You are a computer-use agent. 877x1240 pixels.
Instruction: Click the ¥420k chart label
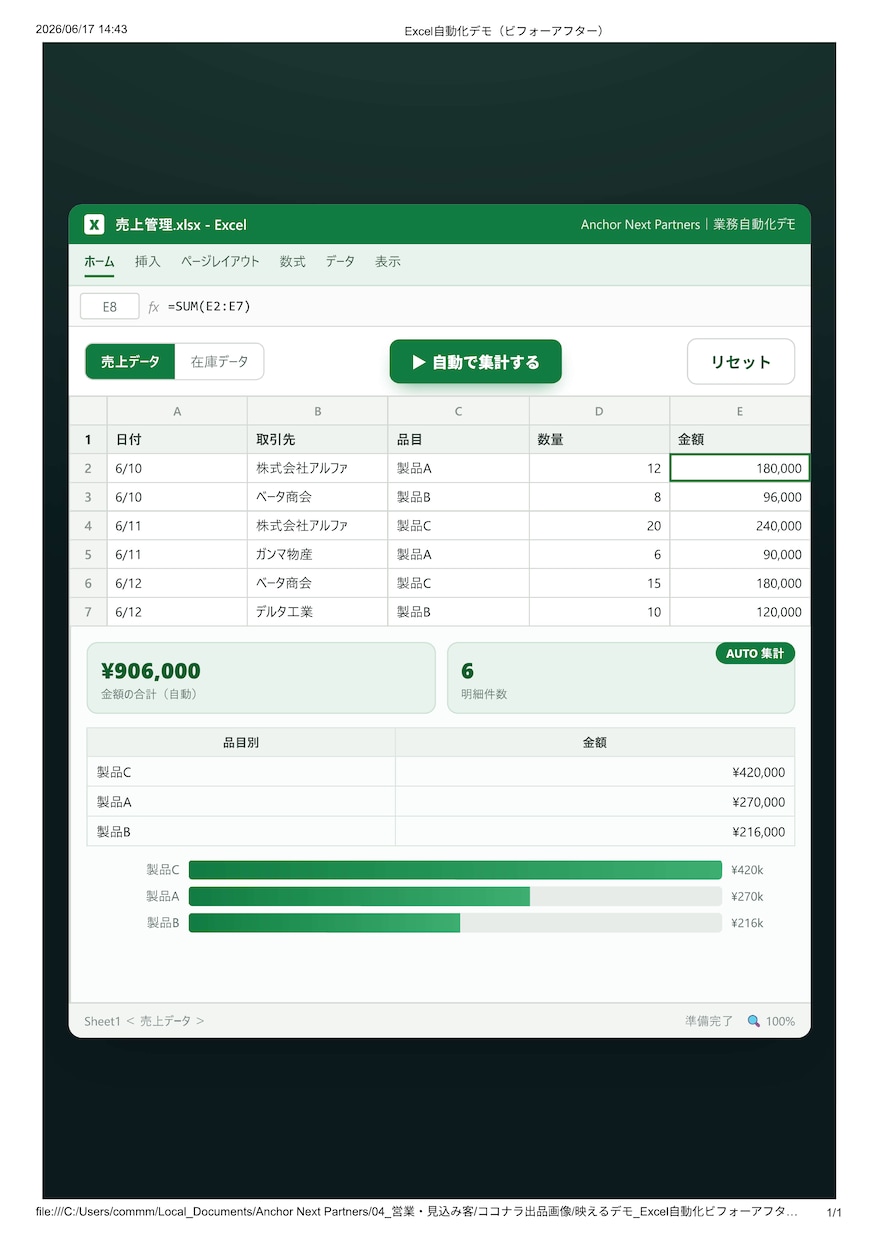pyautogui.click(x=747, y=870)
